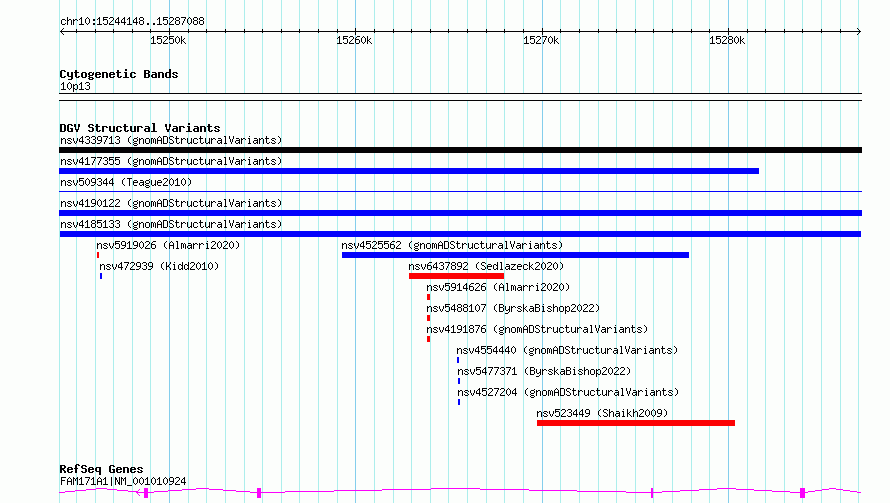Click the red marker under nsv4191876
This screenshot has height=503, width=890.
click(x=429, y=339)
